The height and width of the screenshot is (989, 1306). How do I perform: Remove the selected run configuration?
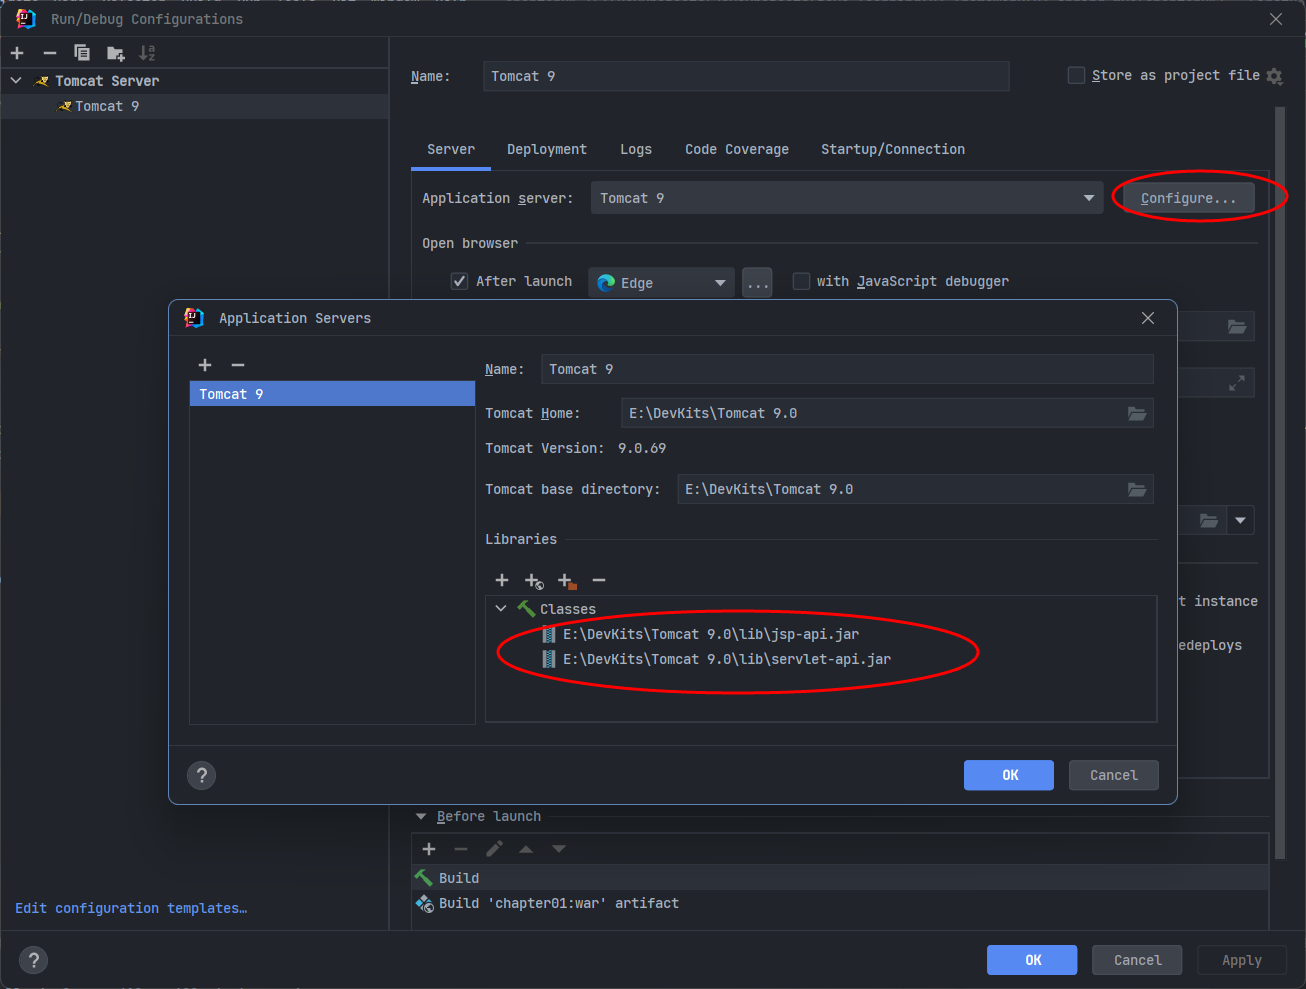[50, 53]
